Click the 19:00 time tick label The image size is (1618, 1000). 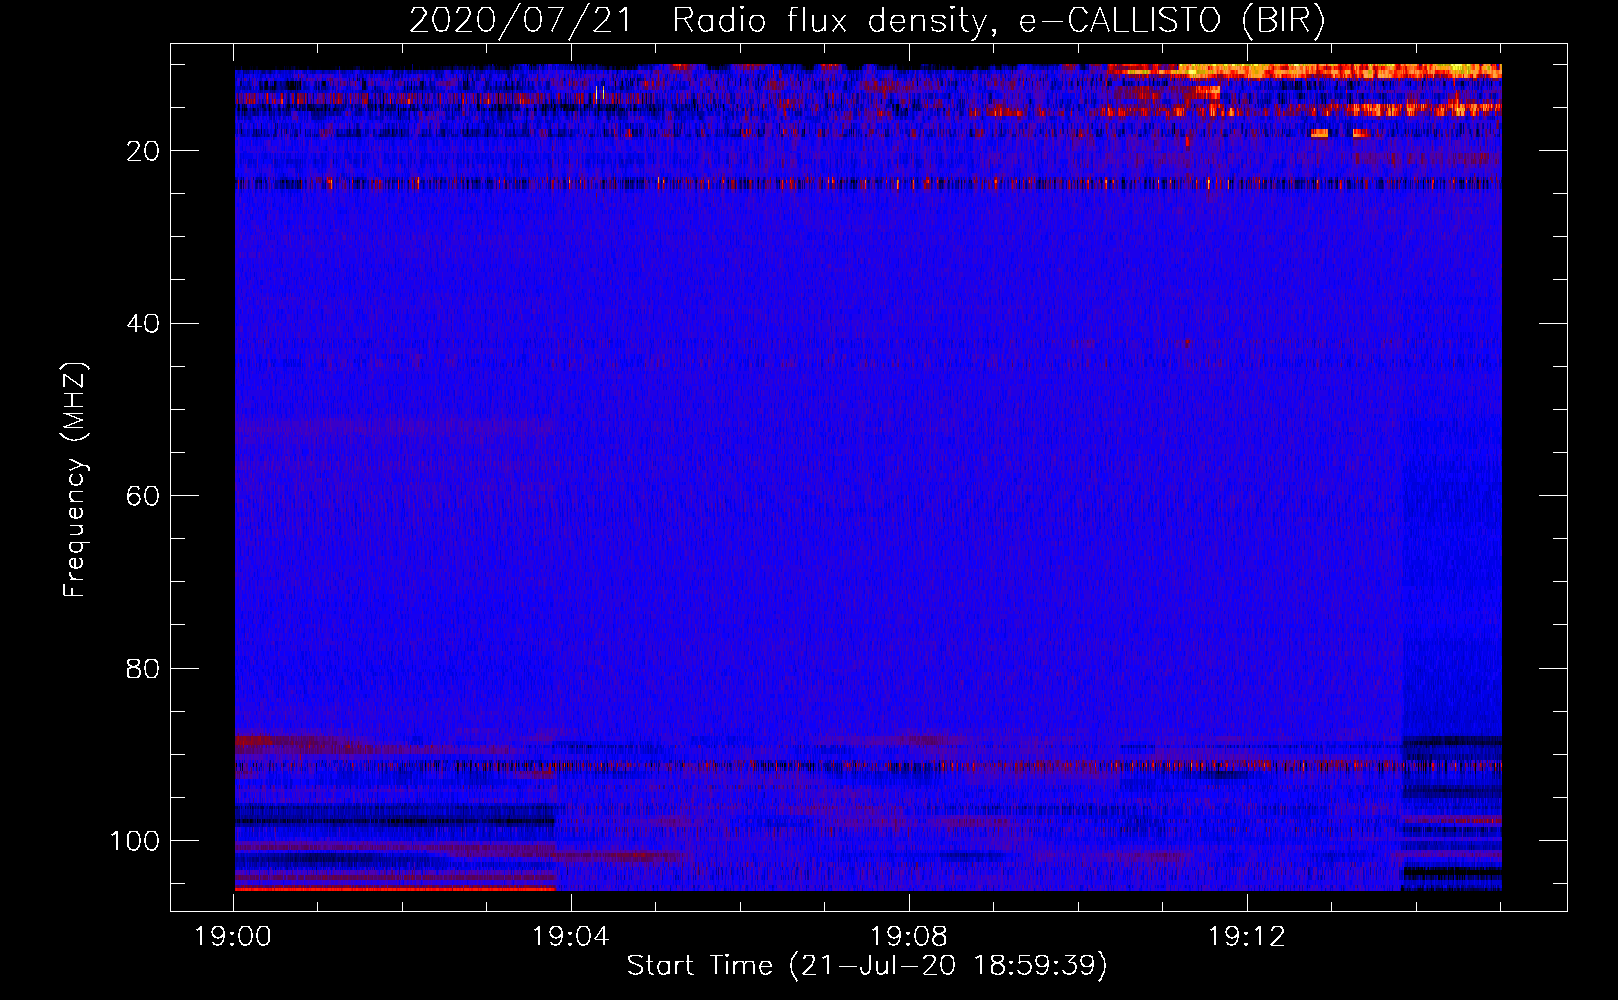pos(233,937)
